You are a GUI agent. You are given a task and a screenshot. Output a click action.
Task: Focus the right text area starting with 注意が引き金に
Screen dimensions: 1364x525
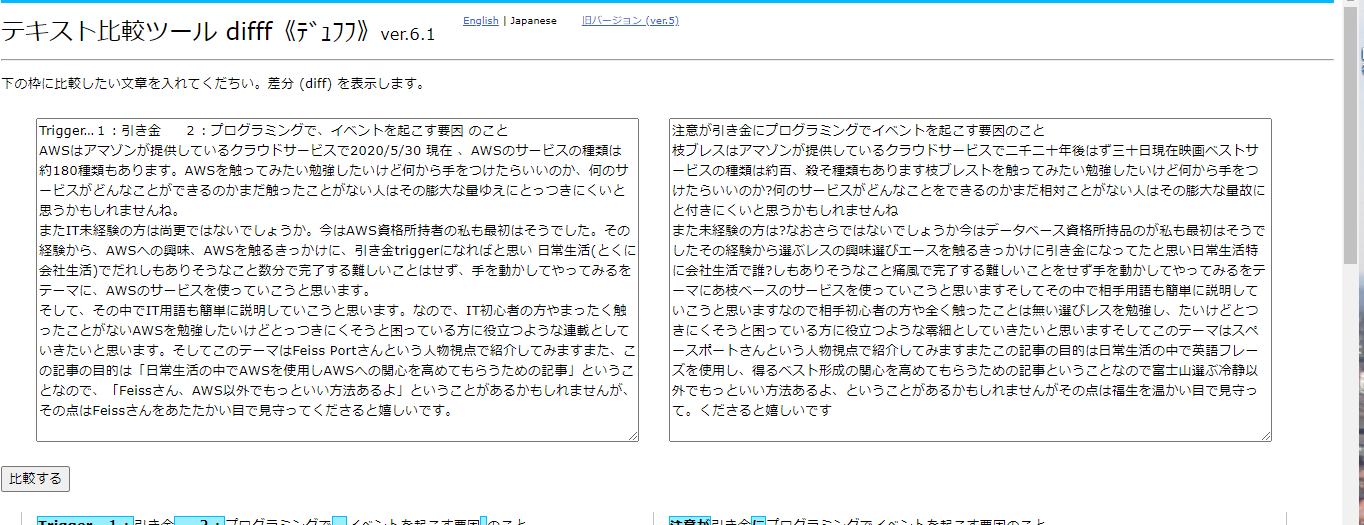pos(970,280)
